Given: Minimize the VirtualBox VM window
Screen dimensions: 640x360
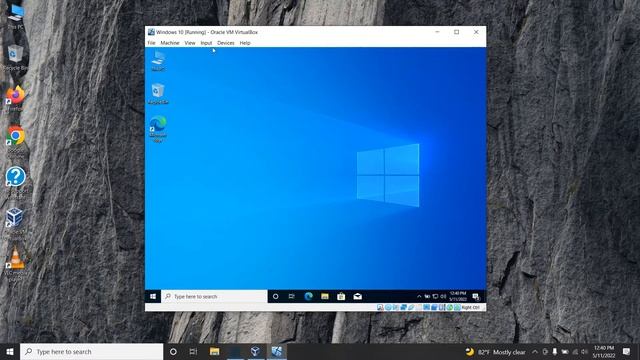Looking at the screenshot, I should coord(437,32).
